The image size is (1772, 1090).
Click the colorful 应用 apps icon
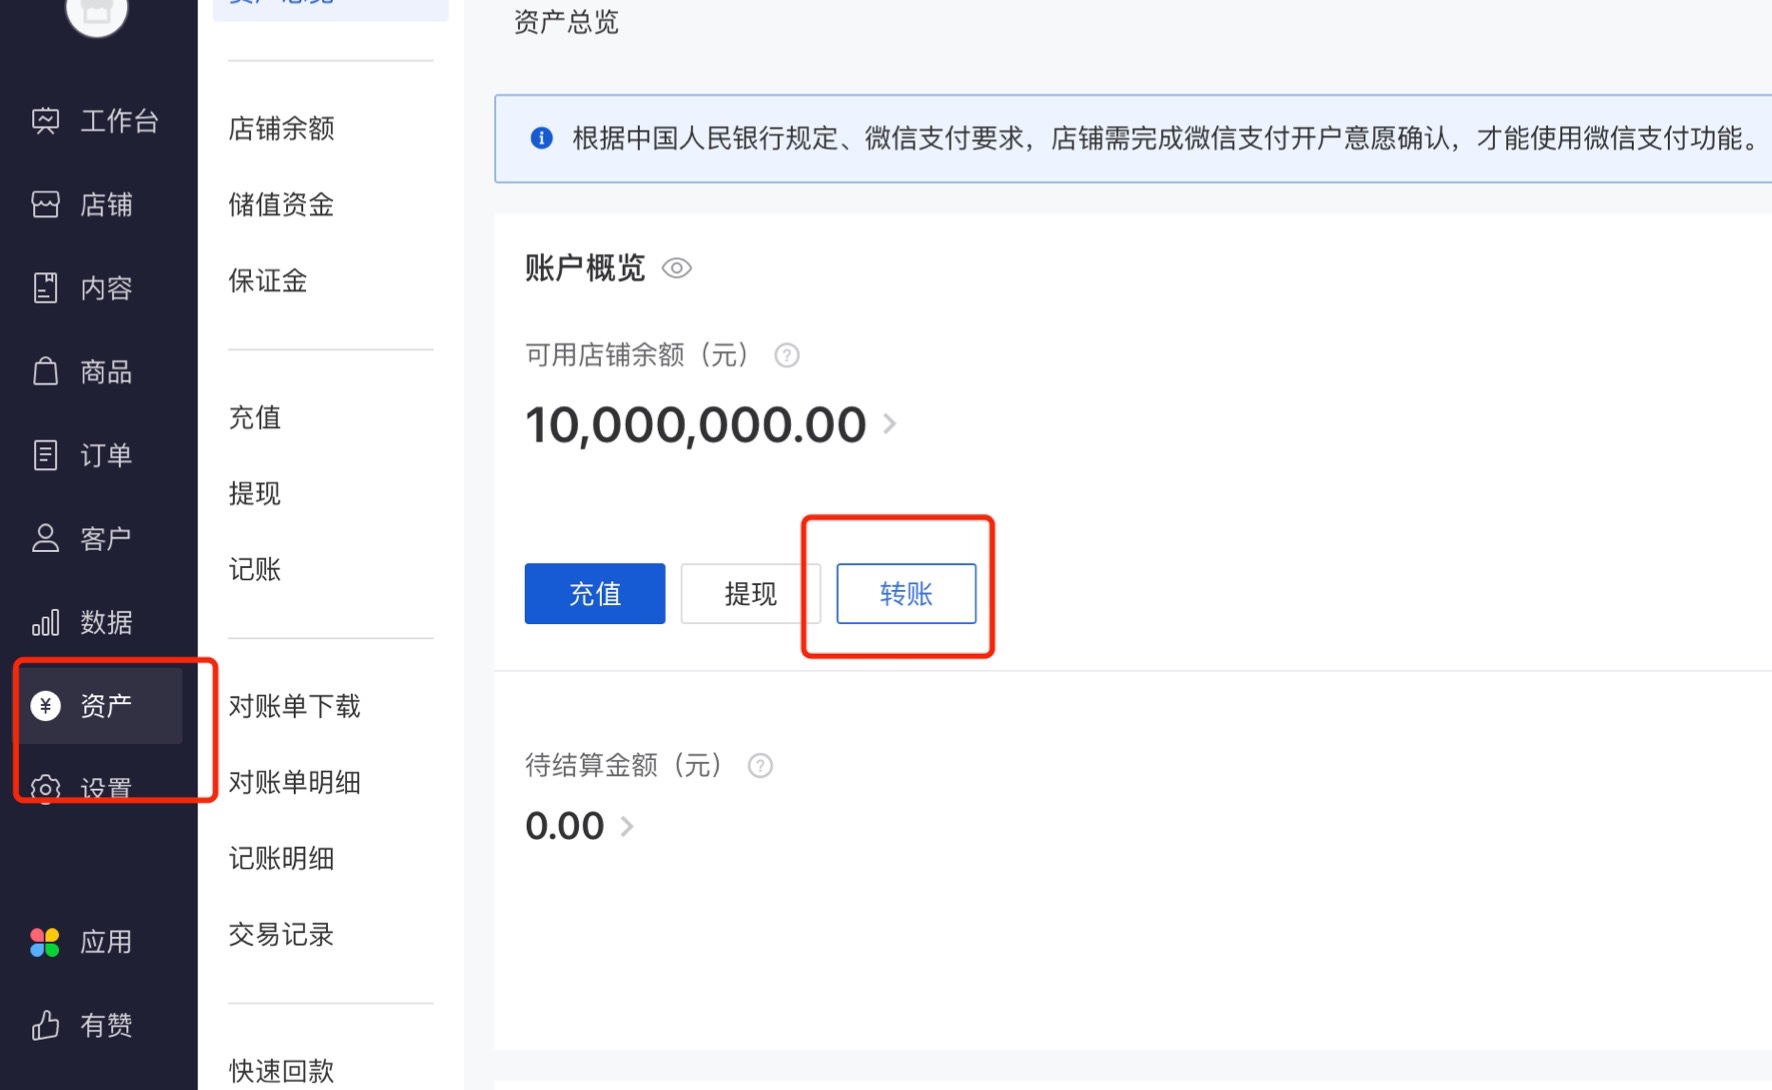coord(45,942)
